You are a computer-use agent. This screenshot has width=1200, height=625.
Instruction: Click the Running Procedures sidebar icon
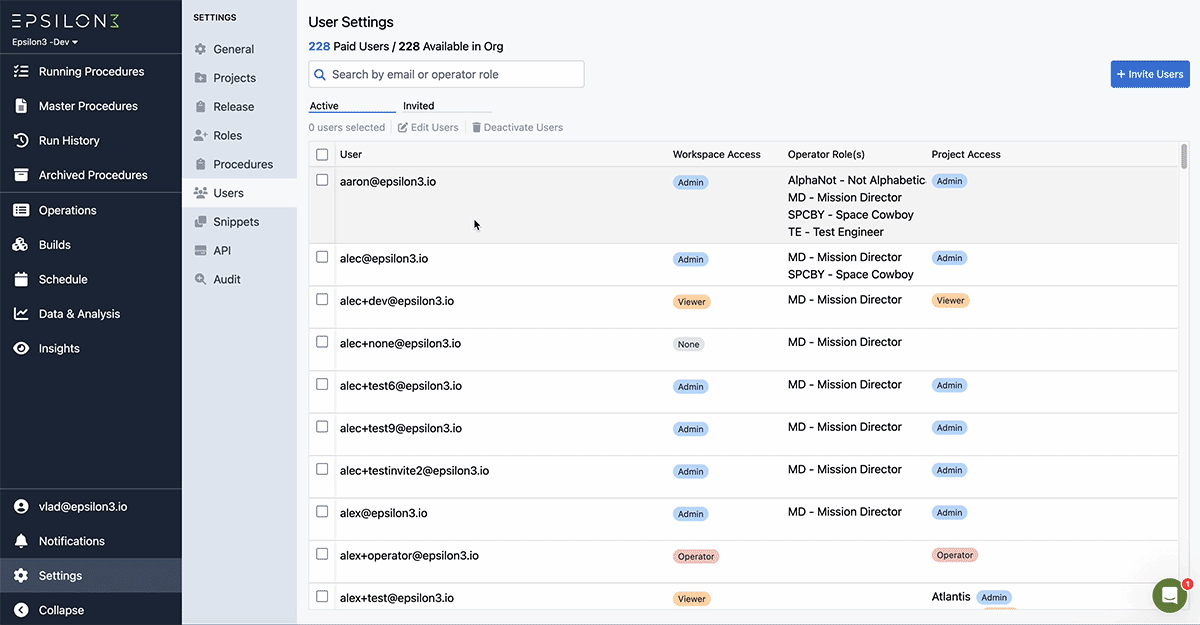point(21,72)
